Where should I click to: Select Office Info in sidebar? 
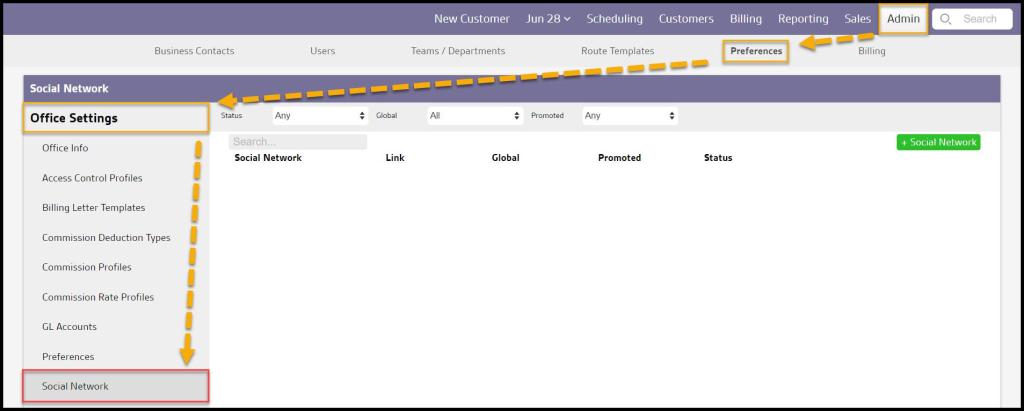coord(65,148)
